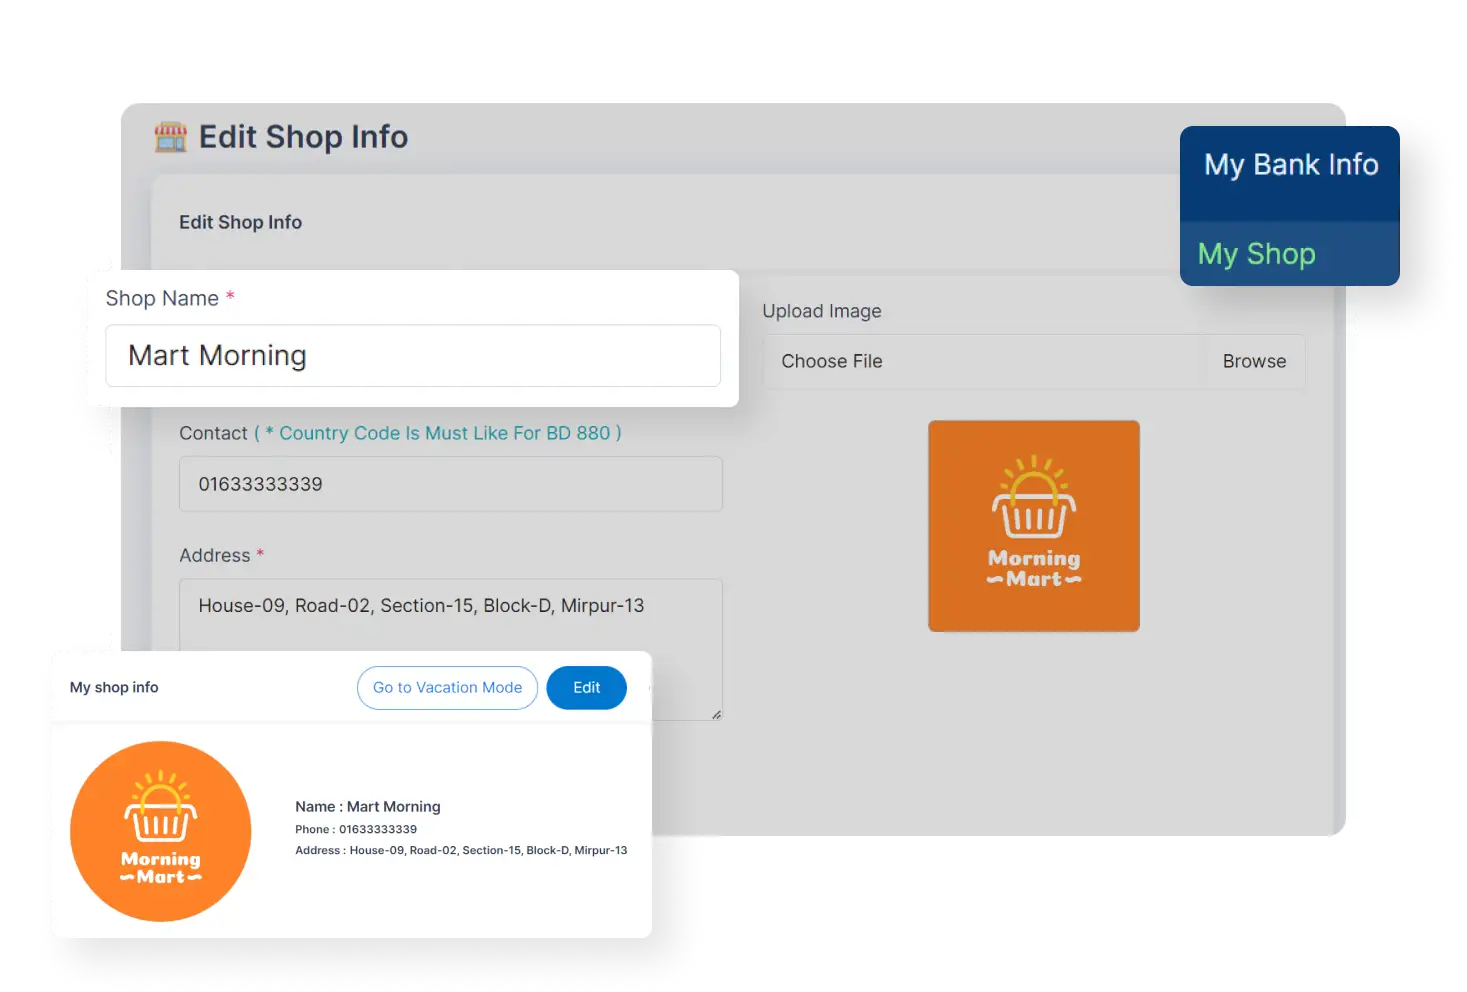Click the resize grip on the Address textarea
The width and height of the screenshot is (1467, 992).
(x=716, y=713)
